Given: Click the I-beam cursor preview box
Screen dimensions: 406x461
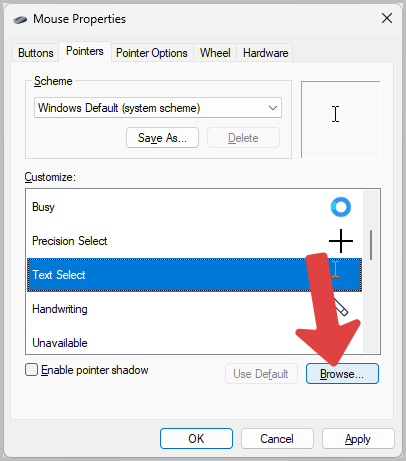Looking at the screenshot, I should [340, 119].
